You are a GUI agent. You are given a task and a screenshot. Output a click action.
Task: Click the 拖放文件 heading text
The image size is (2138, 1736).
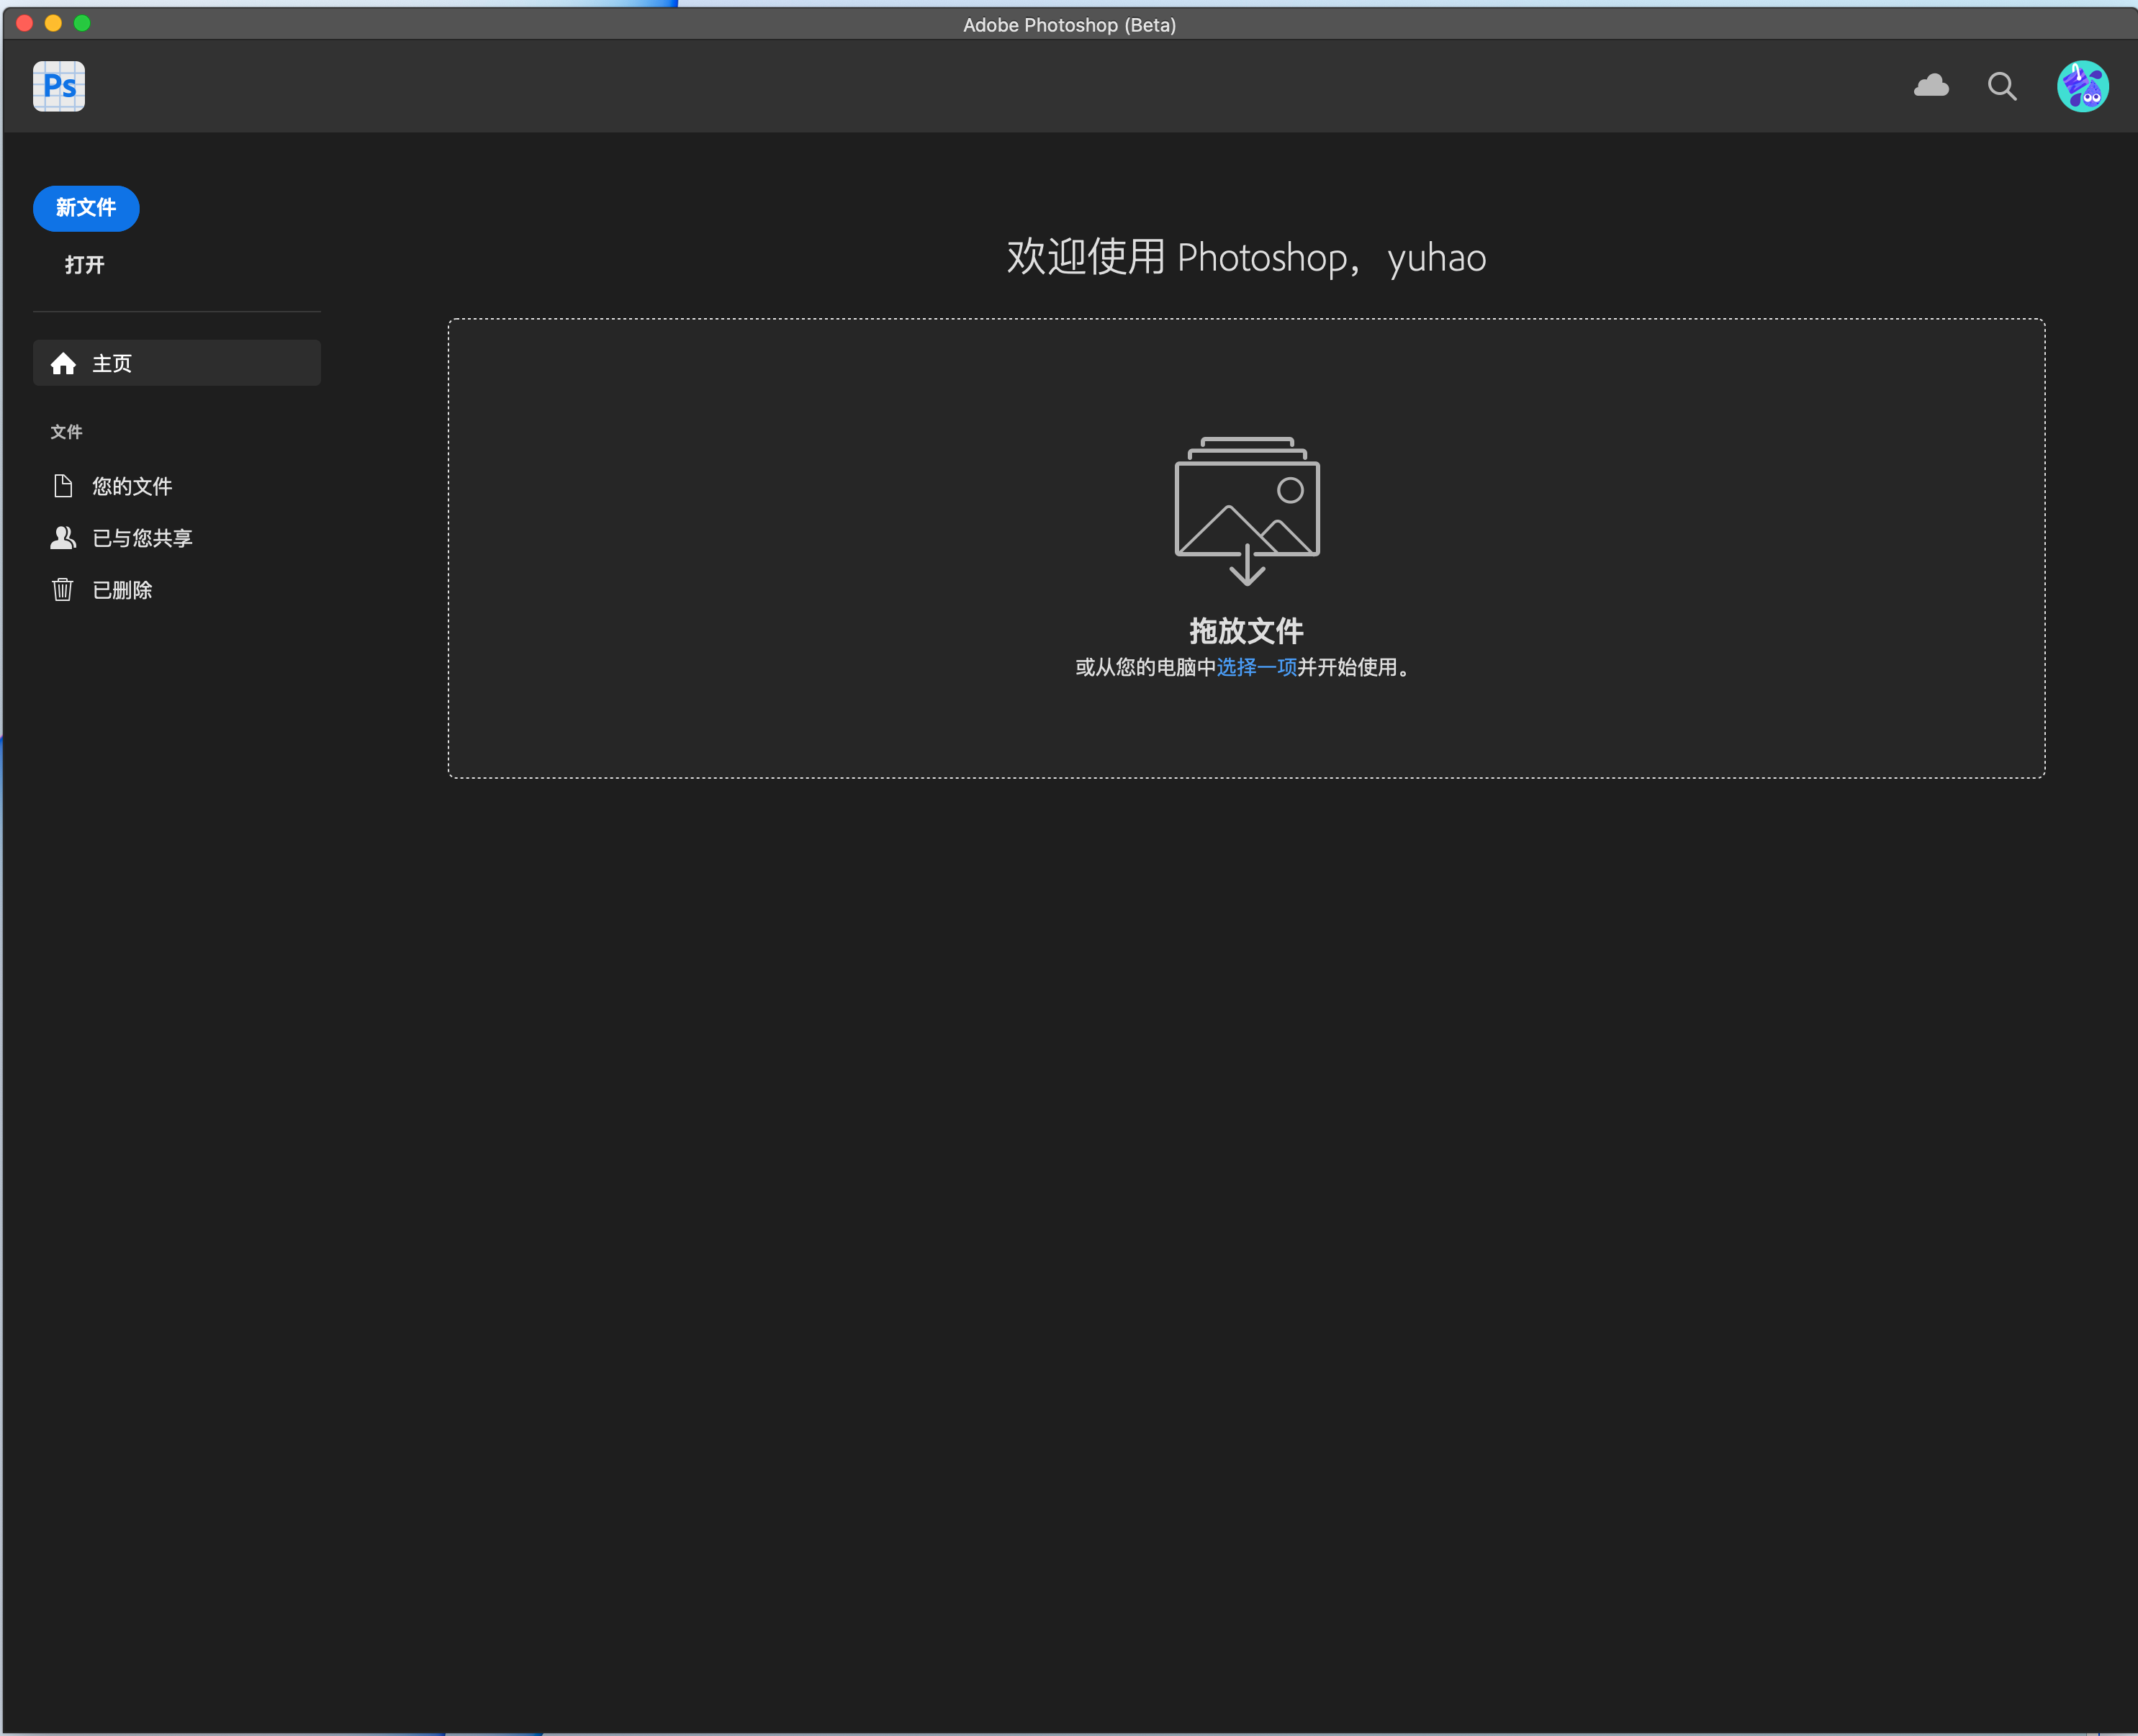(x=1246, y=631)
